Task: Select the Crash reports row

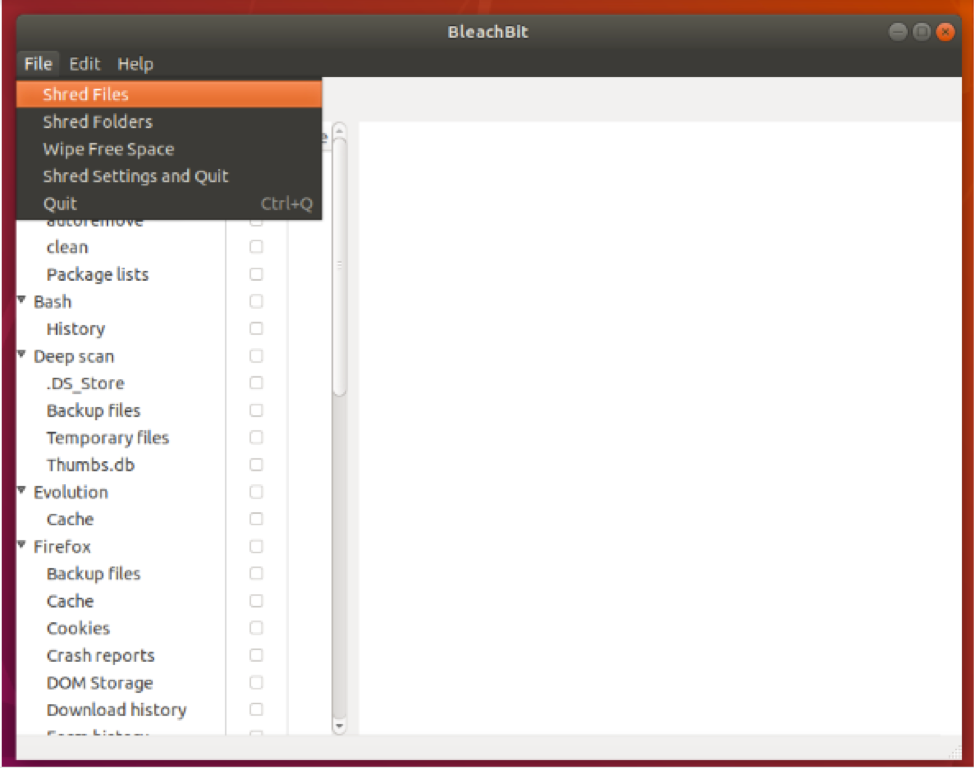Action: [x=101, y=656]
